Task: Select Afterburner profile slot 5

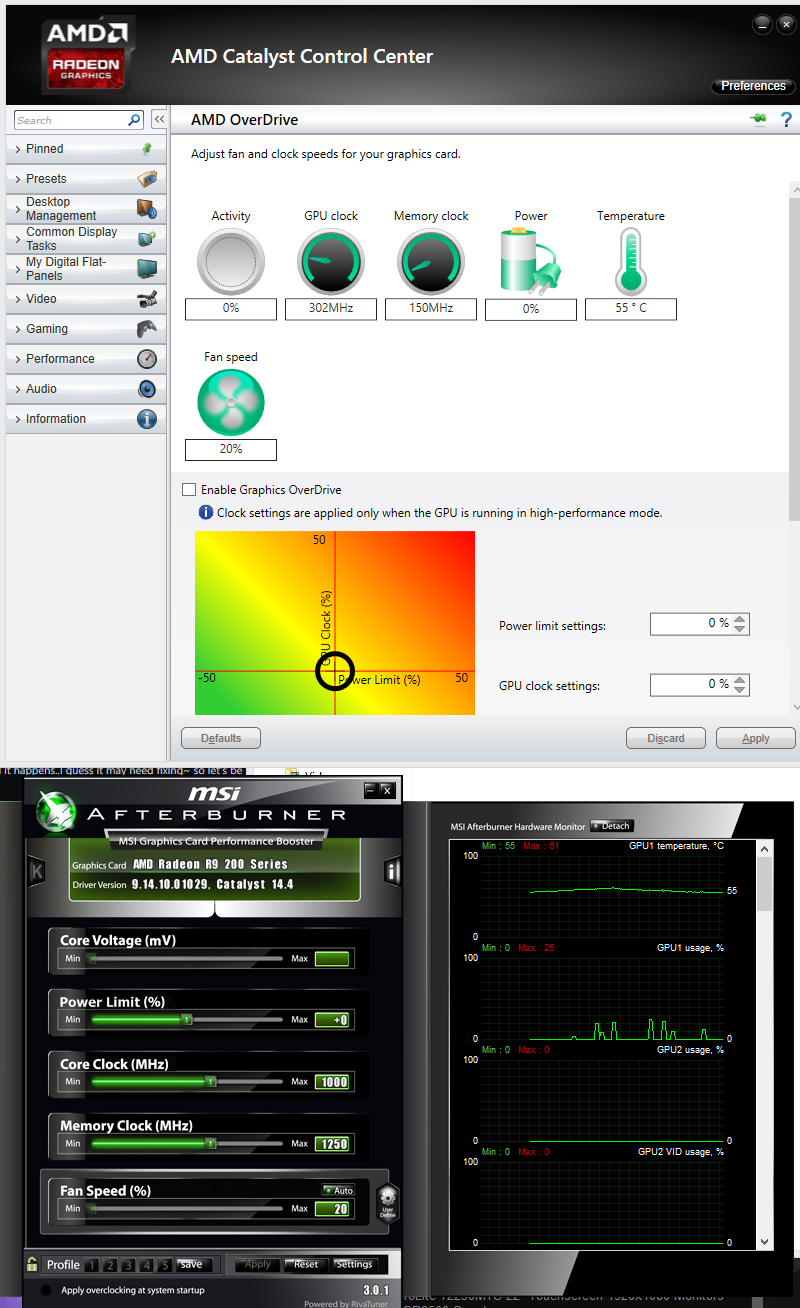Action: click(x=165, y=1265)
